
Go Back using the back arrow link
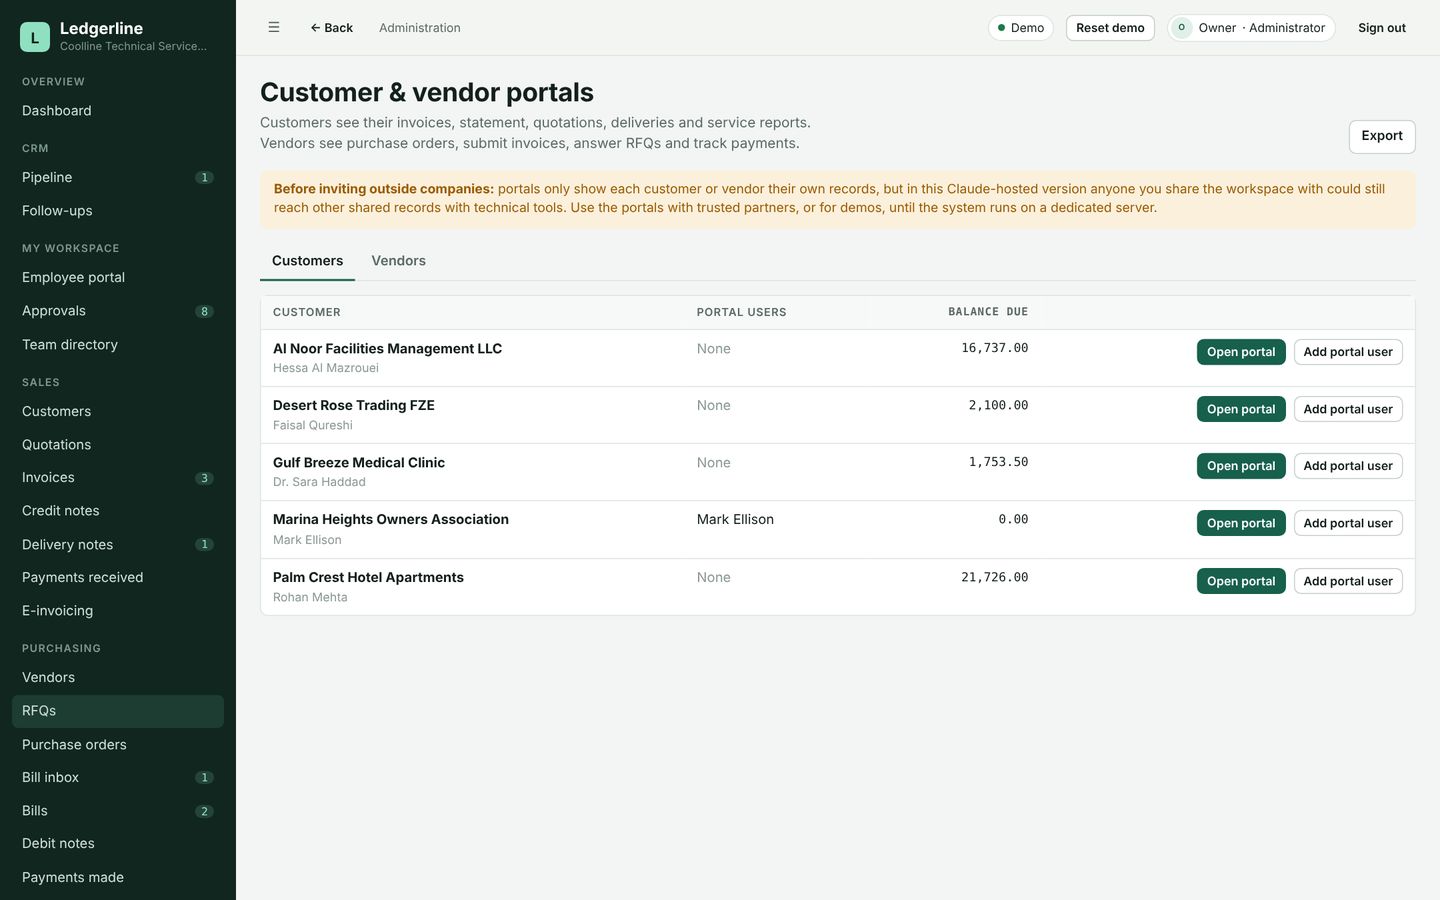click(x=331, y=28)
